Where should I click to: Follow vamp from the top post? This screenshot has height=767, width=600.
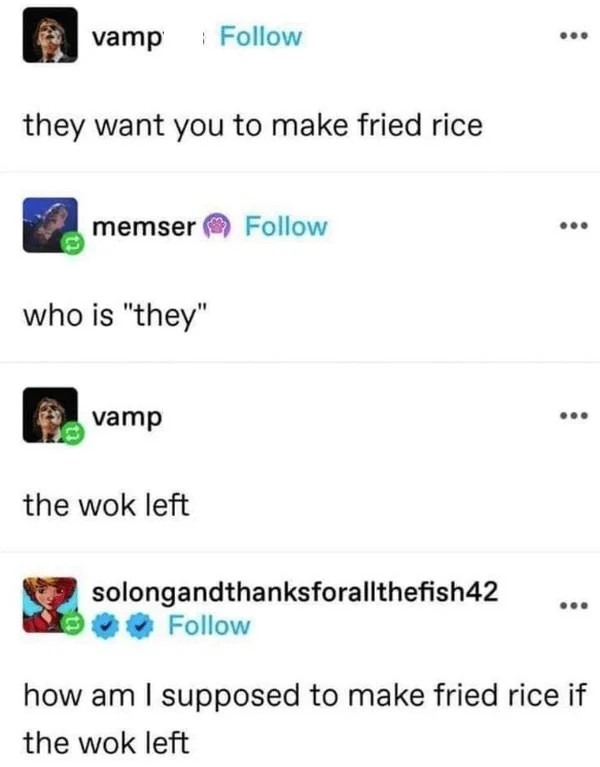point(261,37)
